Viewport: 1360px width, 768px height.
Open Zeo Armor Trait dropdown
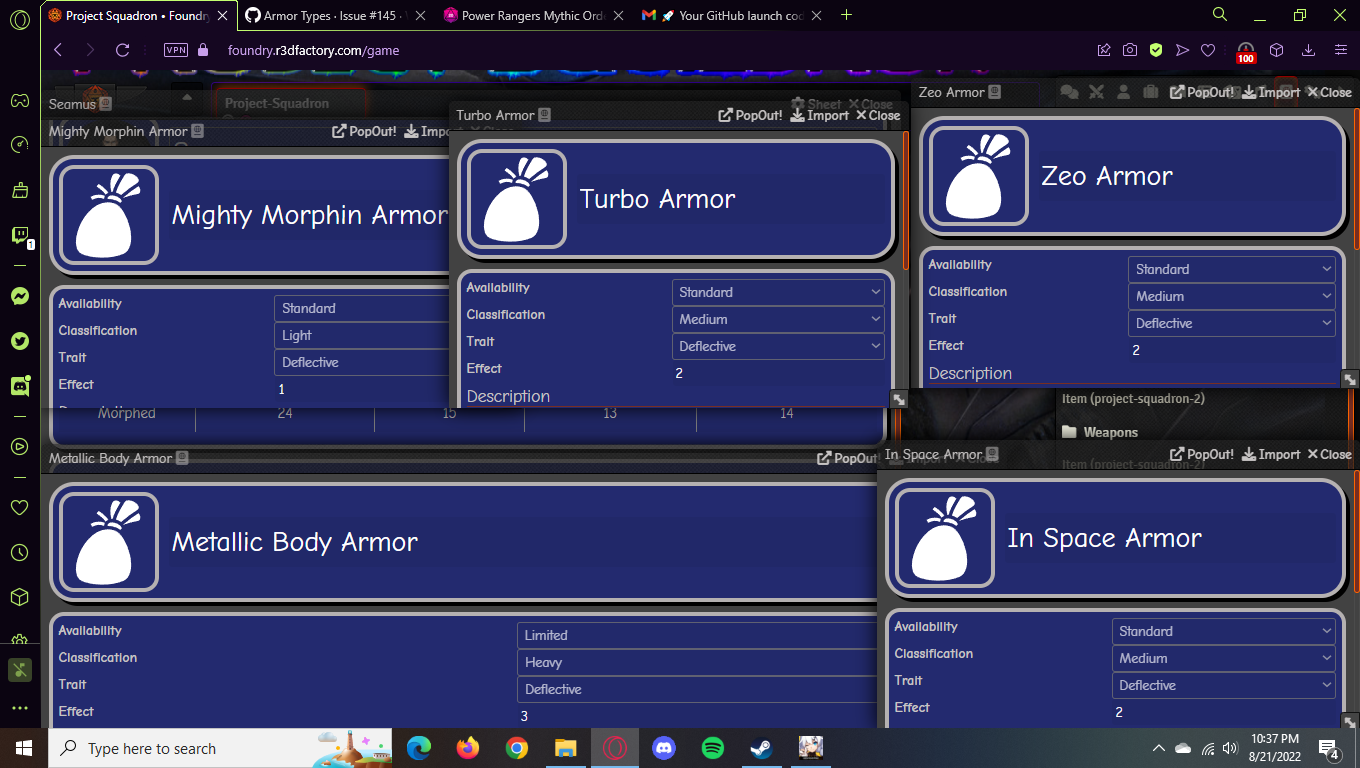[1232, 323]
